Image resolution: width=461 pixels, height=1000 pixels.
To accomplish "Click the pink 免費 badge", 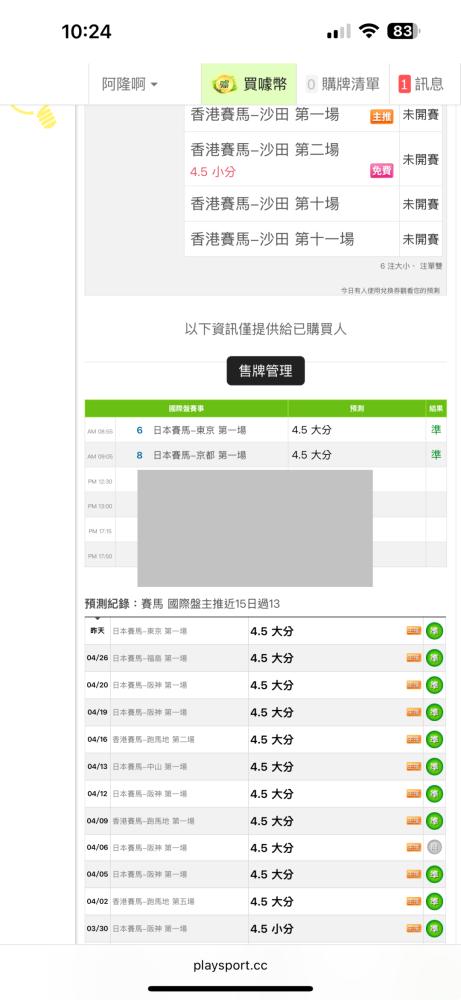I will (x=381, y=171).
